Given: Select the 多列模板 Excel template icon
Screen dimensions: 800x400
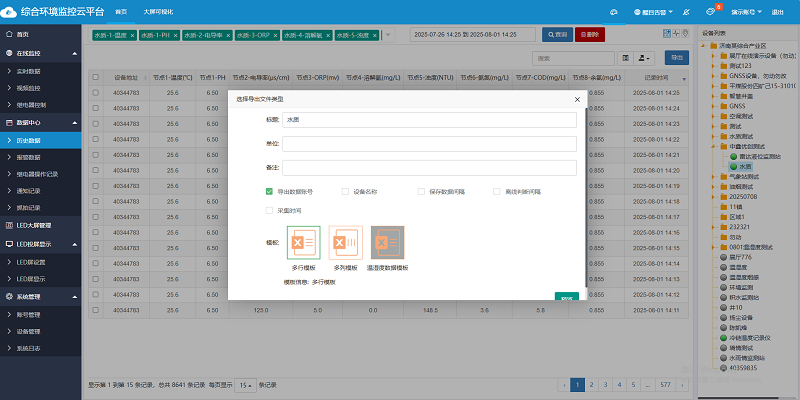Looking at the screenshot, I should click(345, 243).
